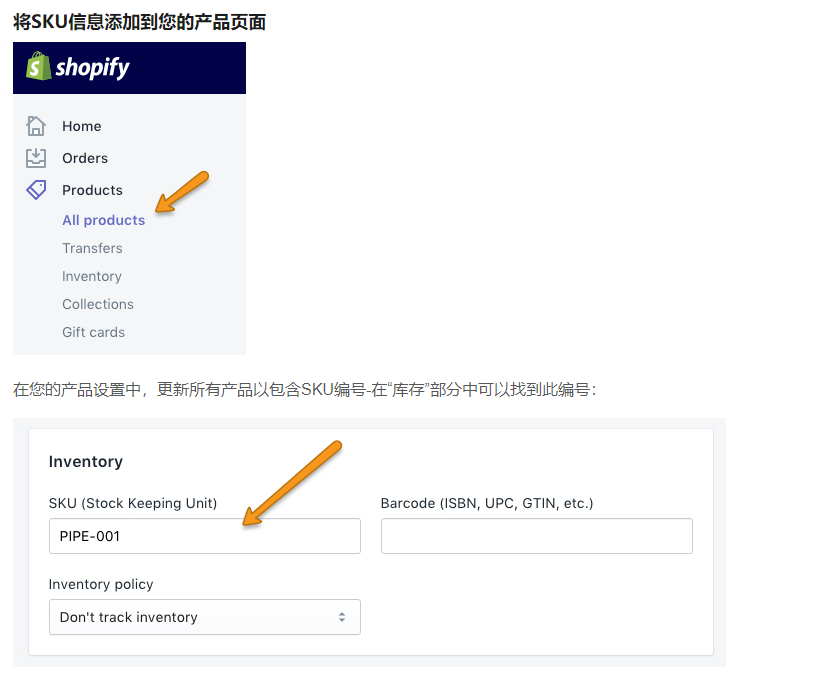Image resolution: width=831 pixels, height=673 pixels.
Task: Focus the empty Barcode input field
Action: 536,536
